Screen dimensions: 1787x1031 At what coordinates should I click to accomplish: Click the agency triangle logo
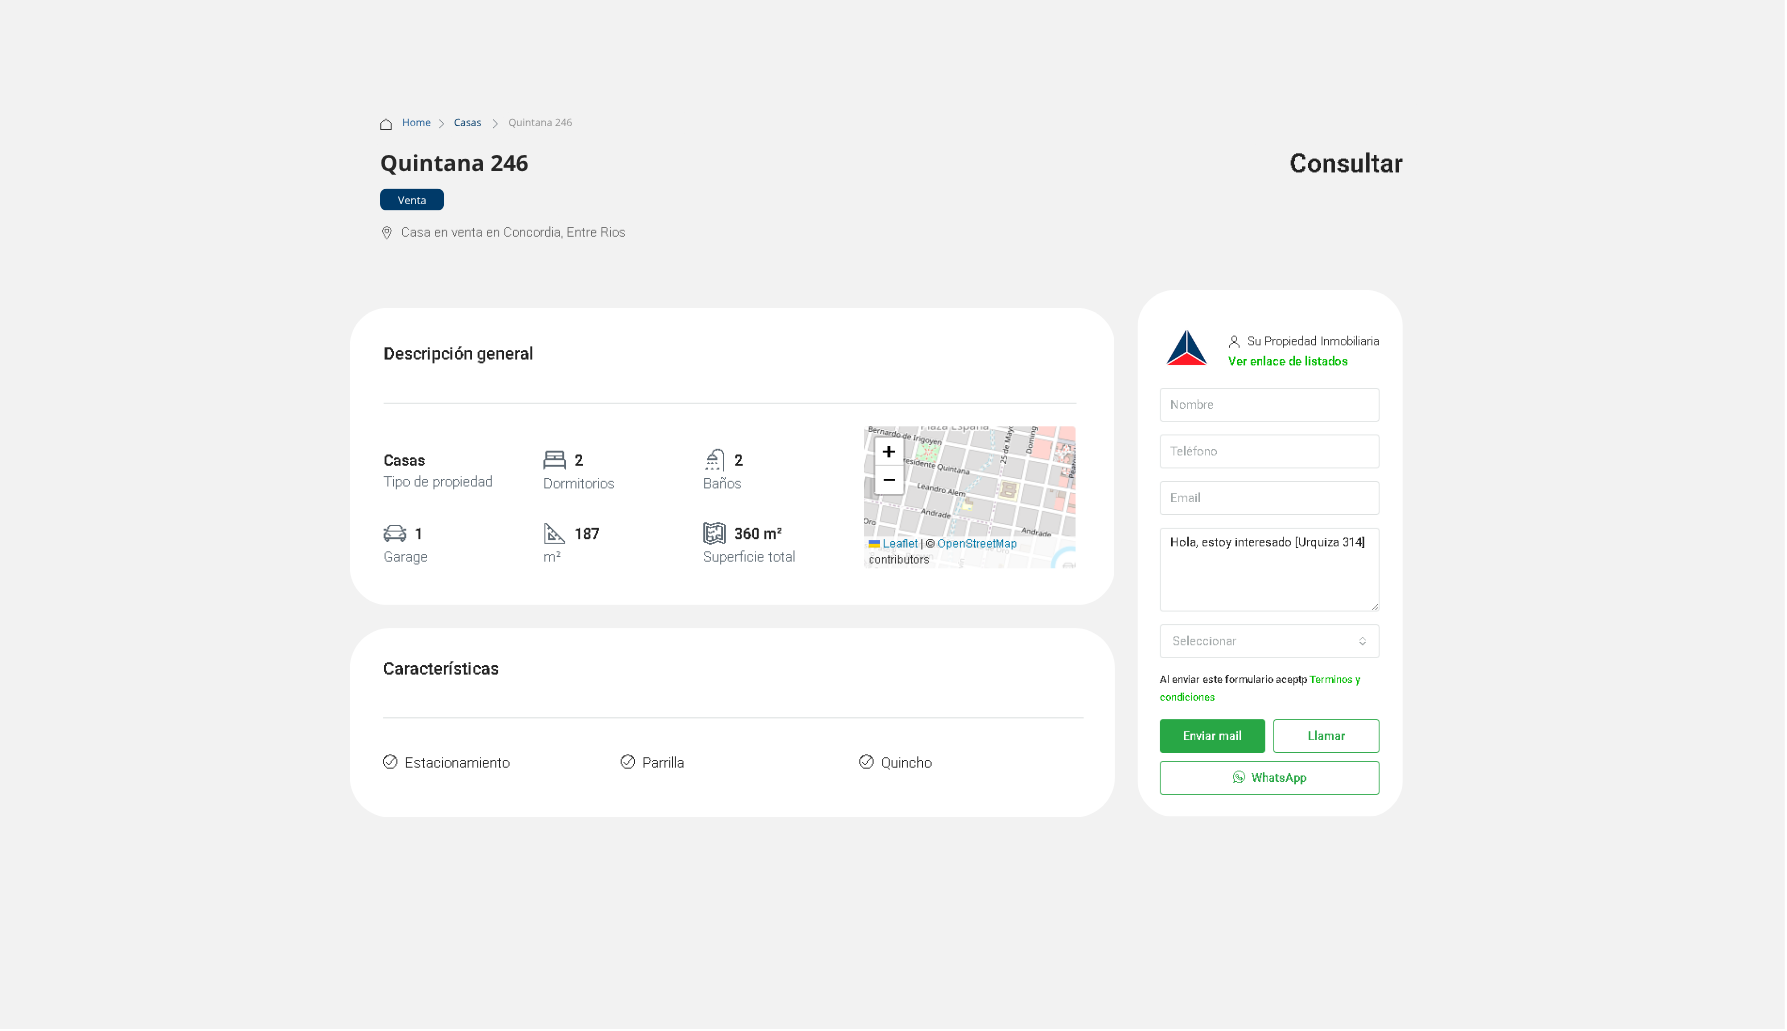coord(1186,349)
